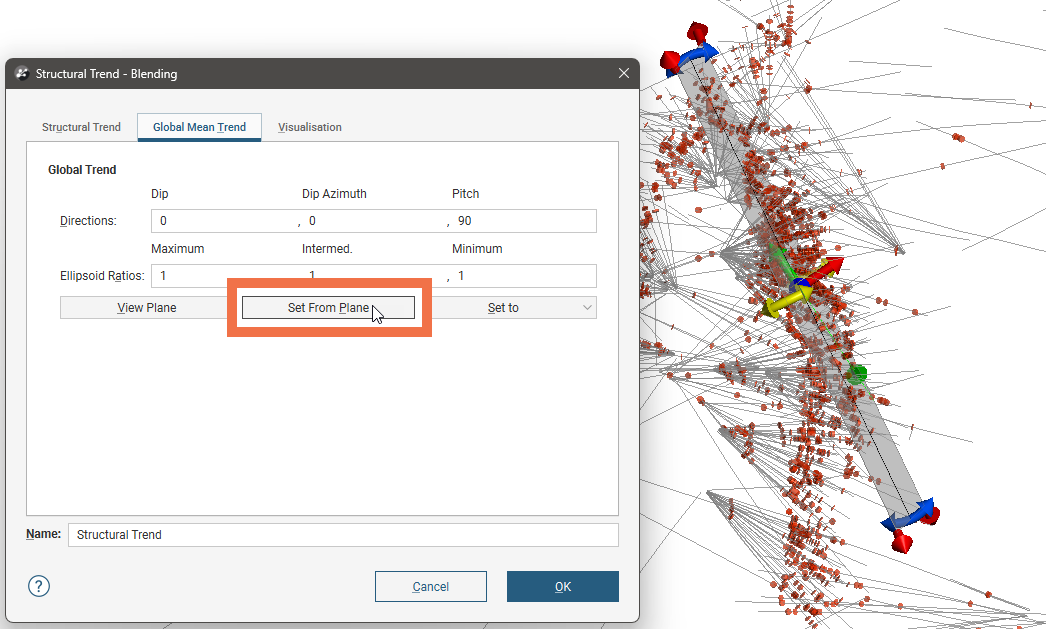Select the Global Mean Trend tab
This screenshot has width=1046, height=629.
tap(199, 127)
